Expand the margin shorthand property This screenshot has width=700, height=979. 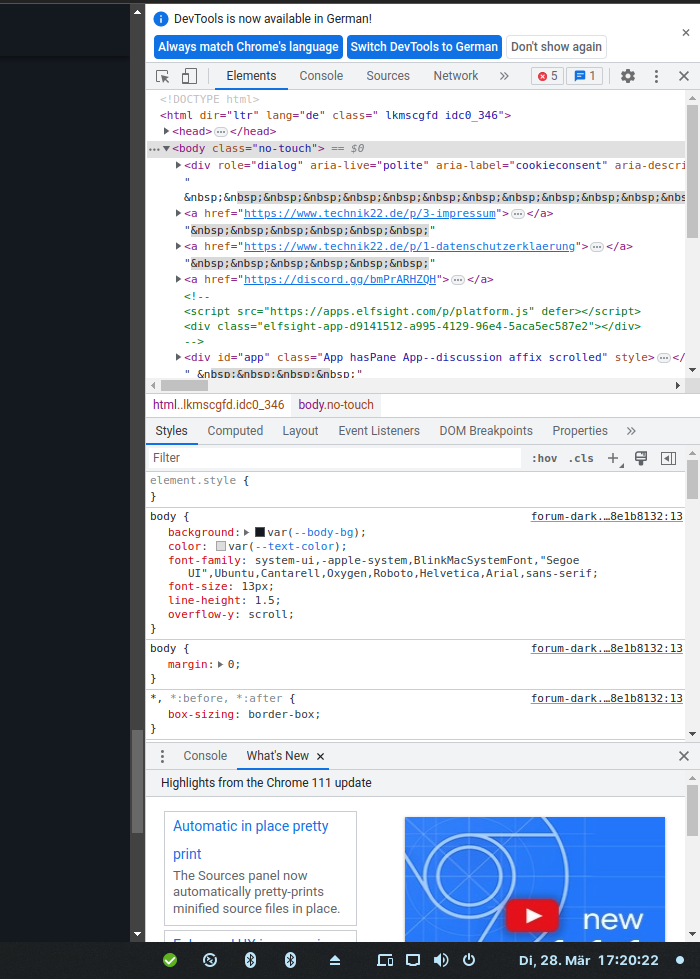220,665
